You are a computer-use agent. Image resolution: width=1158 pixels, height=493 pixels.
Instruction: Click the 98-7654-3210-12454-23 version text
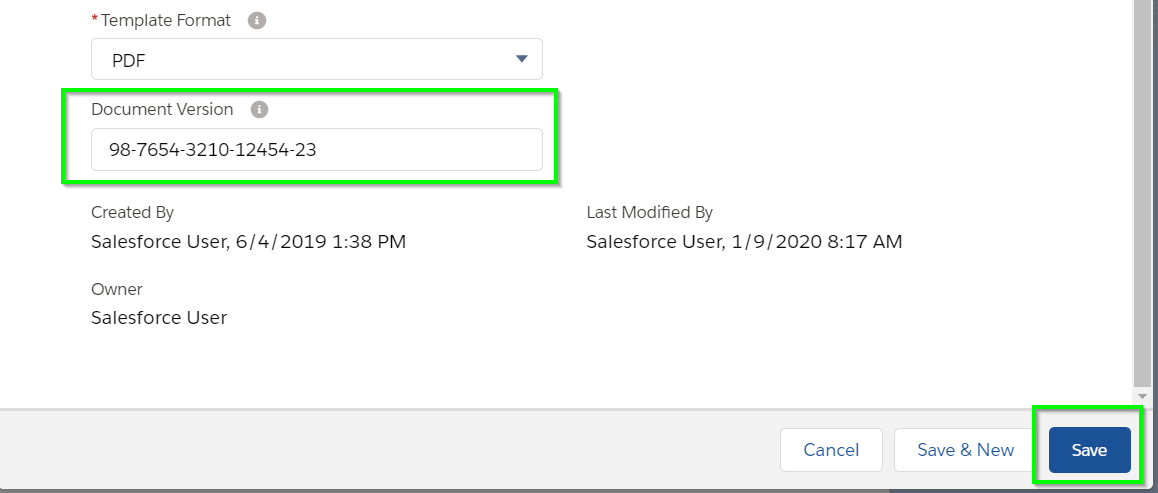(213, 150)
